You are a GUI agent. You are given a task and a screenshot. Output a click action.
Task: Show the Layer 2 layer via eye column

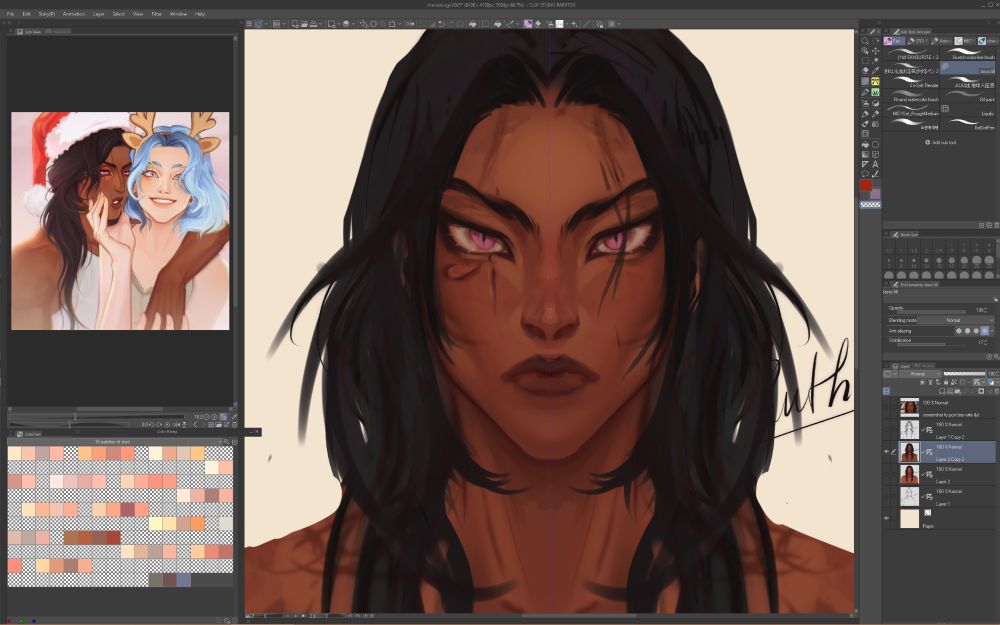pos(886,474)
